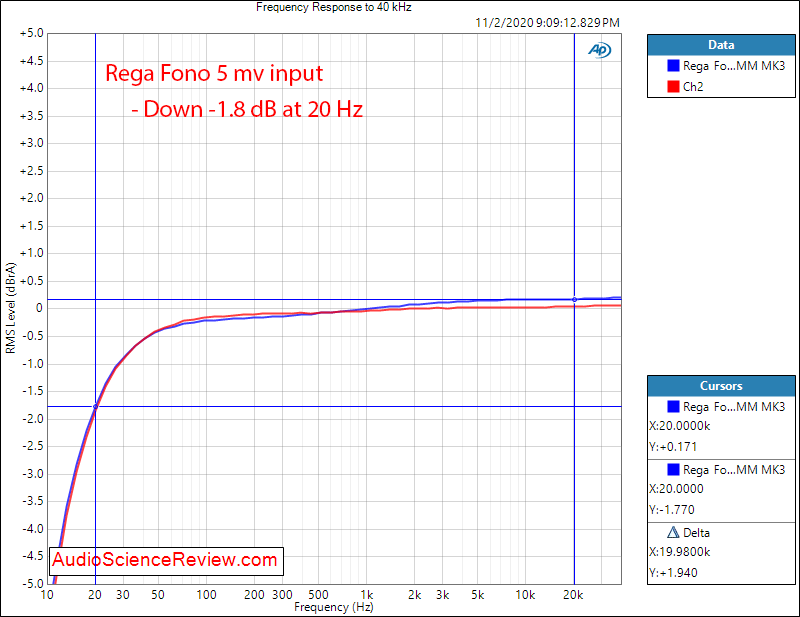Click the cursor value Y:-1.770
800x617 pixels.
coord(672,509)
